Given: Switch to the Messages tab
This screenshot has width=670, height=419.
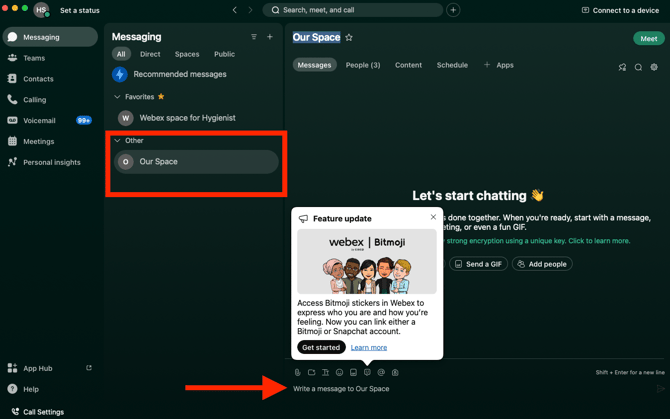Looking at the screenshot, I should pyautogui.click(x=314, y=65).
